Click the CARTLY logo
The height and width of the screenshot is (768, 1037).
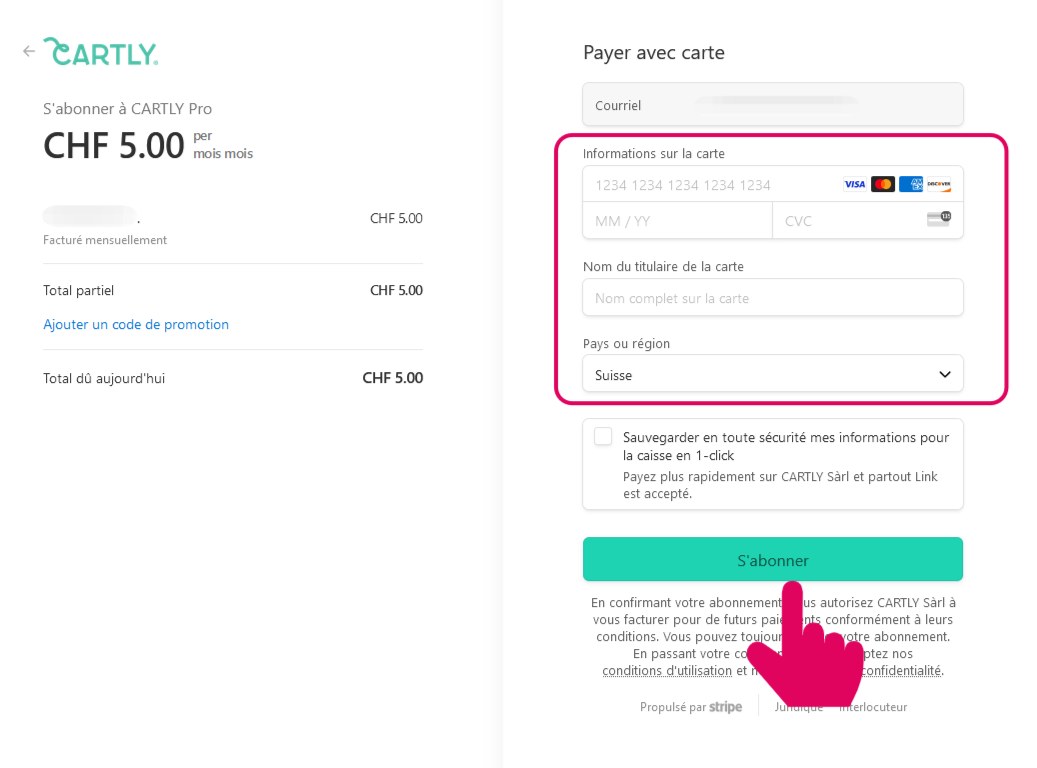click(102, 52)
